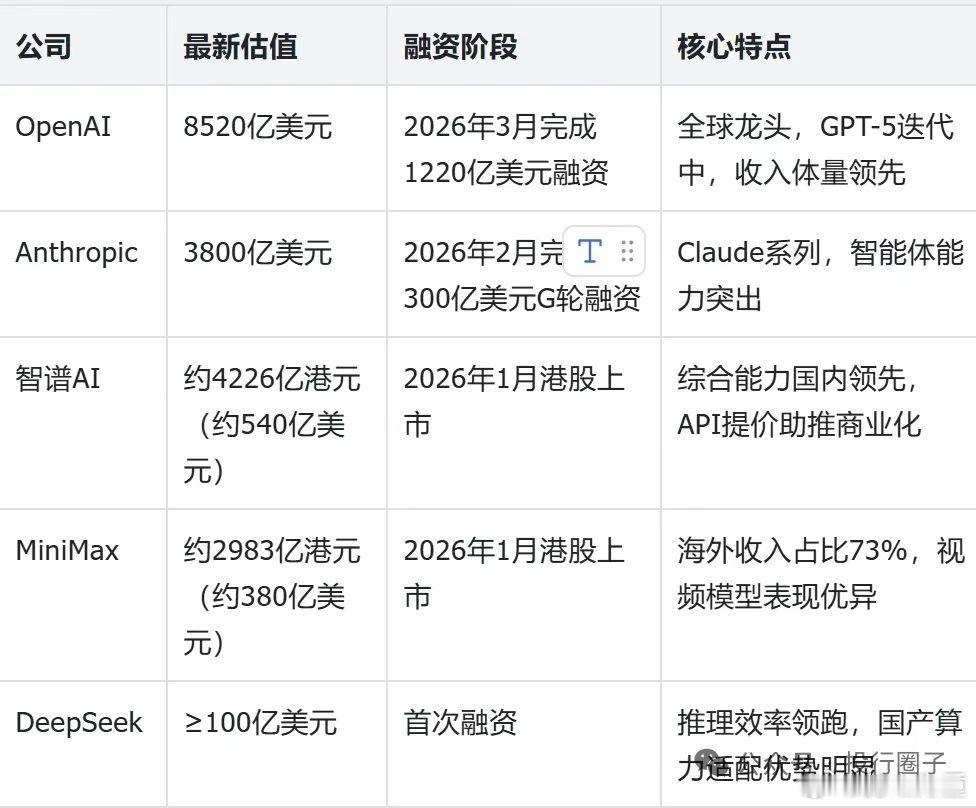Click the 首次融资 cell for DeepSeek
The width and height of the screenshot is (976, 808).
461,722
